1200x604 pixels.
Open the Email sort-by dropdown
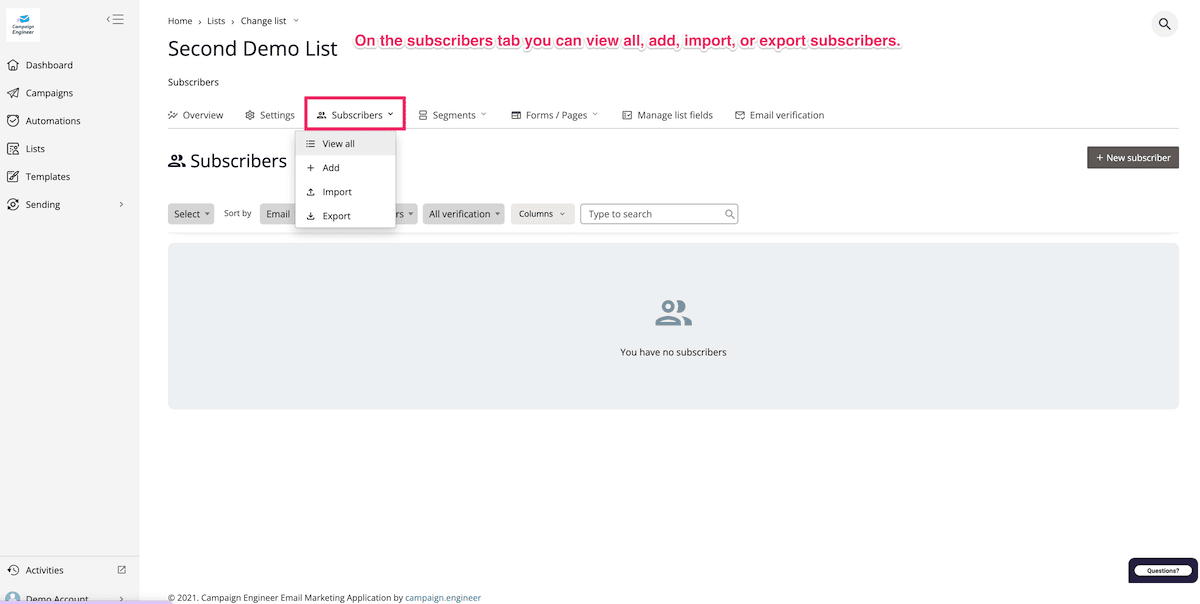coord(277,214)
